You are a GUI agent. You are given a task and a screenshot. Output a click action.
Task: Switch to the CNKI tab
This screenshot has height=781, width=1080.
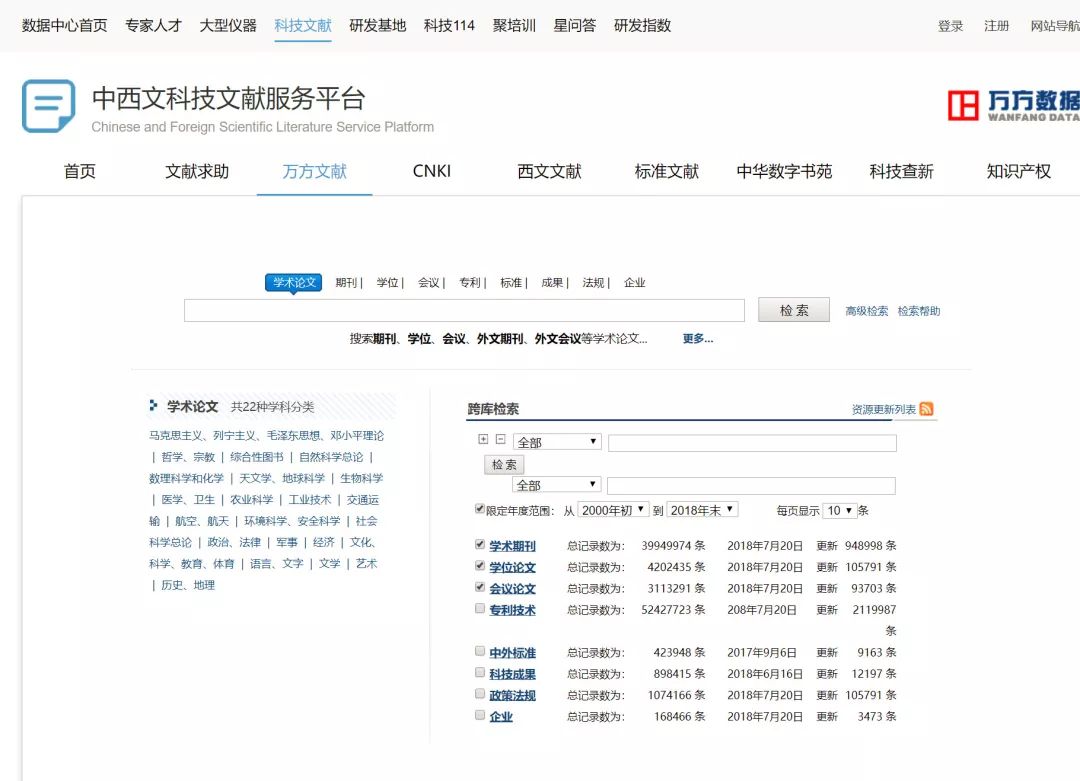[x=432, y=171]
